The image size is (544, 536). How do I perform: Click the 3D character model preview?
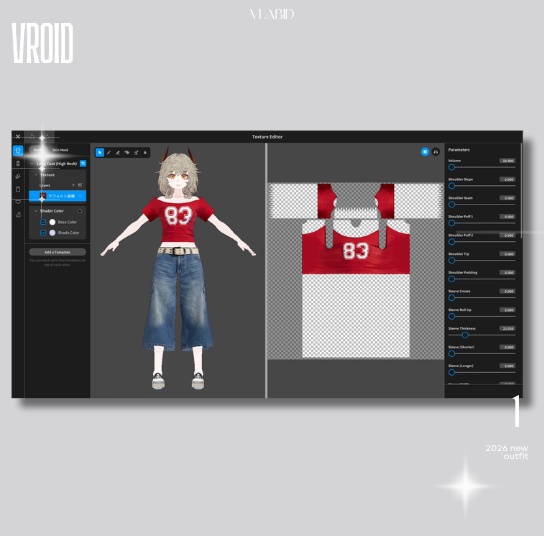[x=178, y=267]
